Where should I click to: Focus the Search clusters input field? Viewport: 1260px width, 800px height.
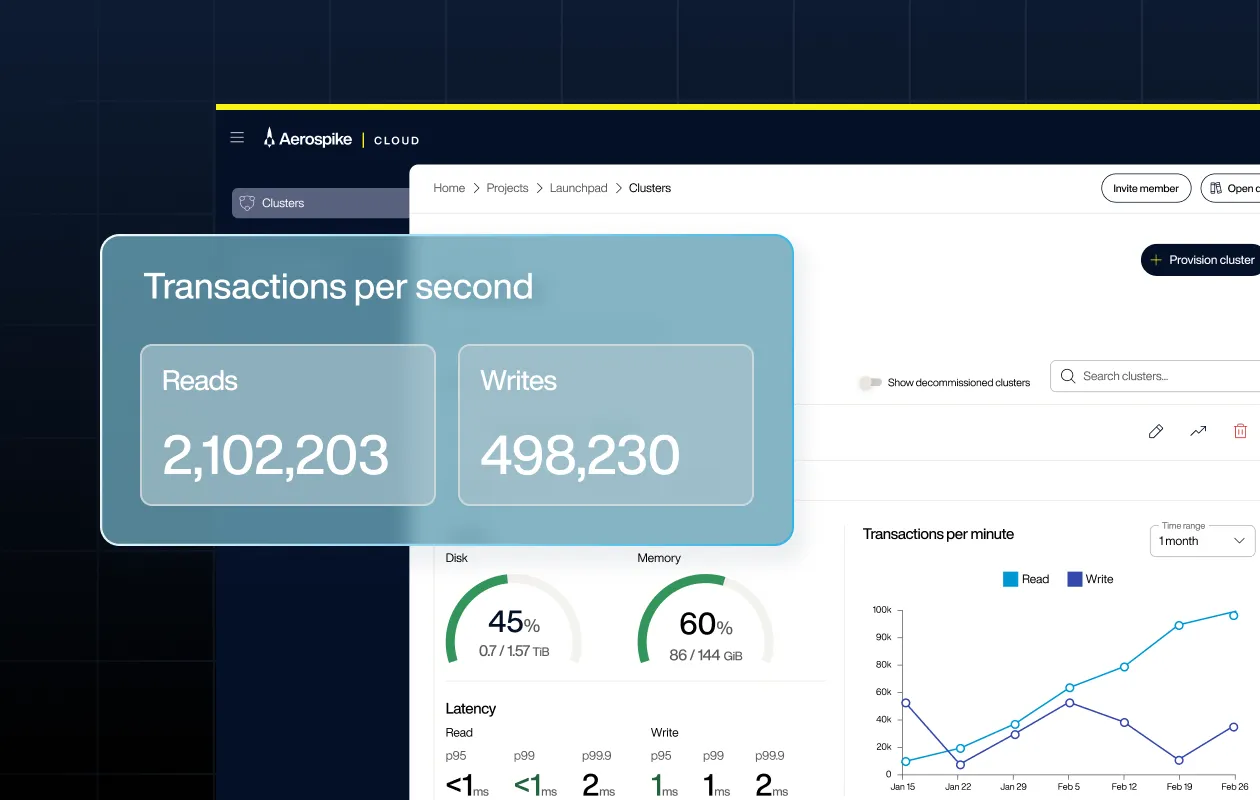tap(1160, 376)
